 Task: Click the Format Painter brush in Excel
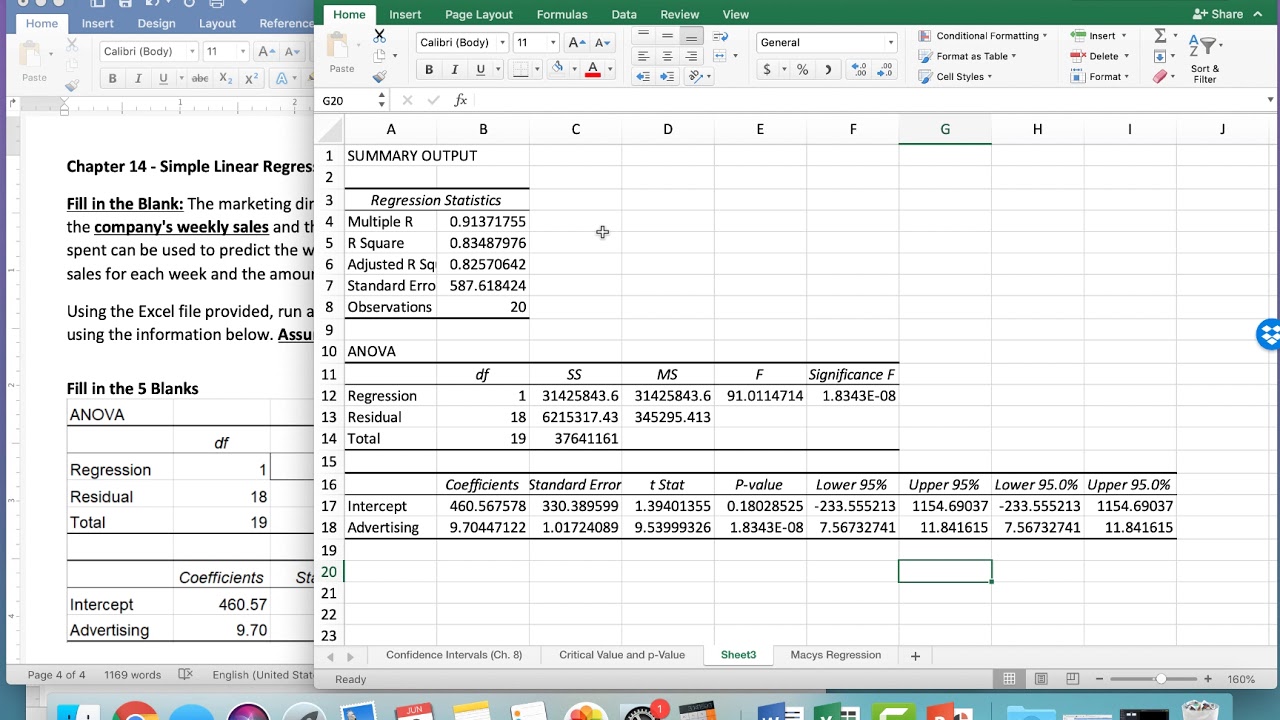tap(379, 76)
